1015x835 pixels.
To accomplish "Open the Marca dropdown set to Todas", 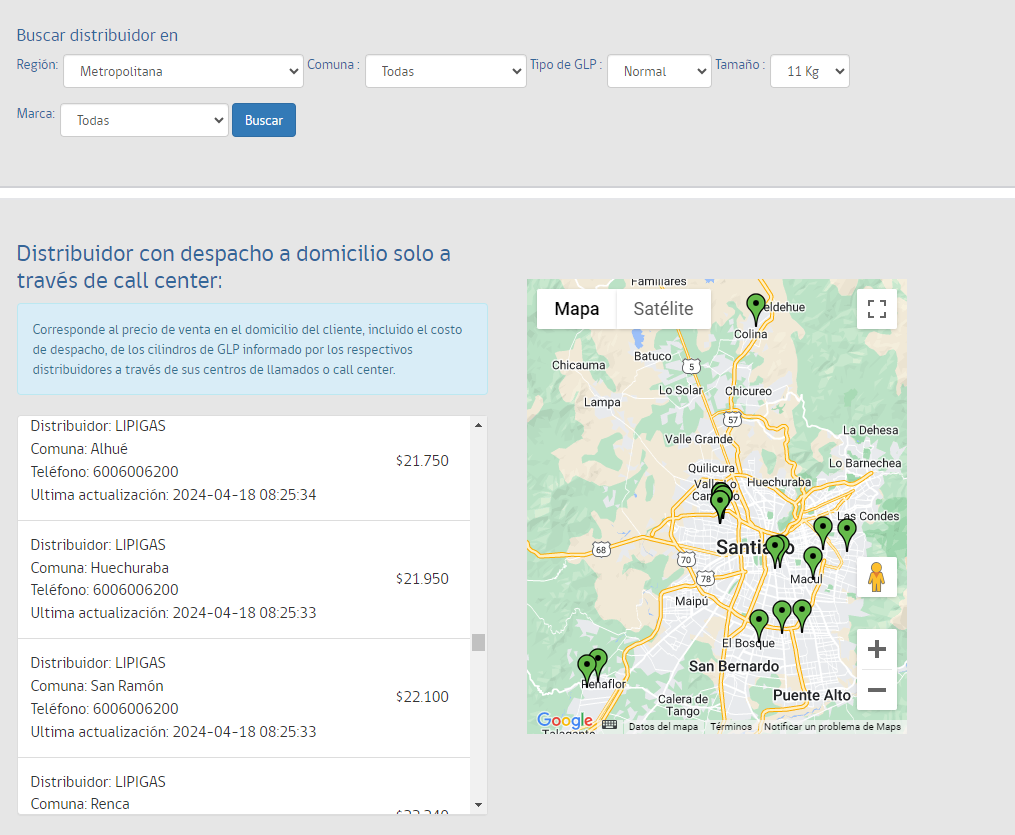I will [x=144, y=120].
